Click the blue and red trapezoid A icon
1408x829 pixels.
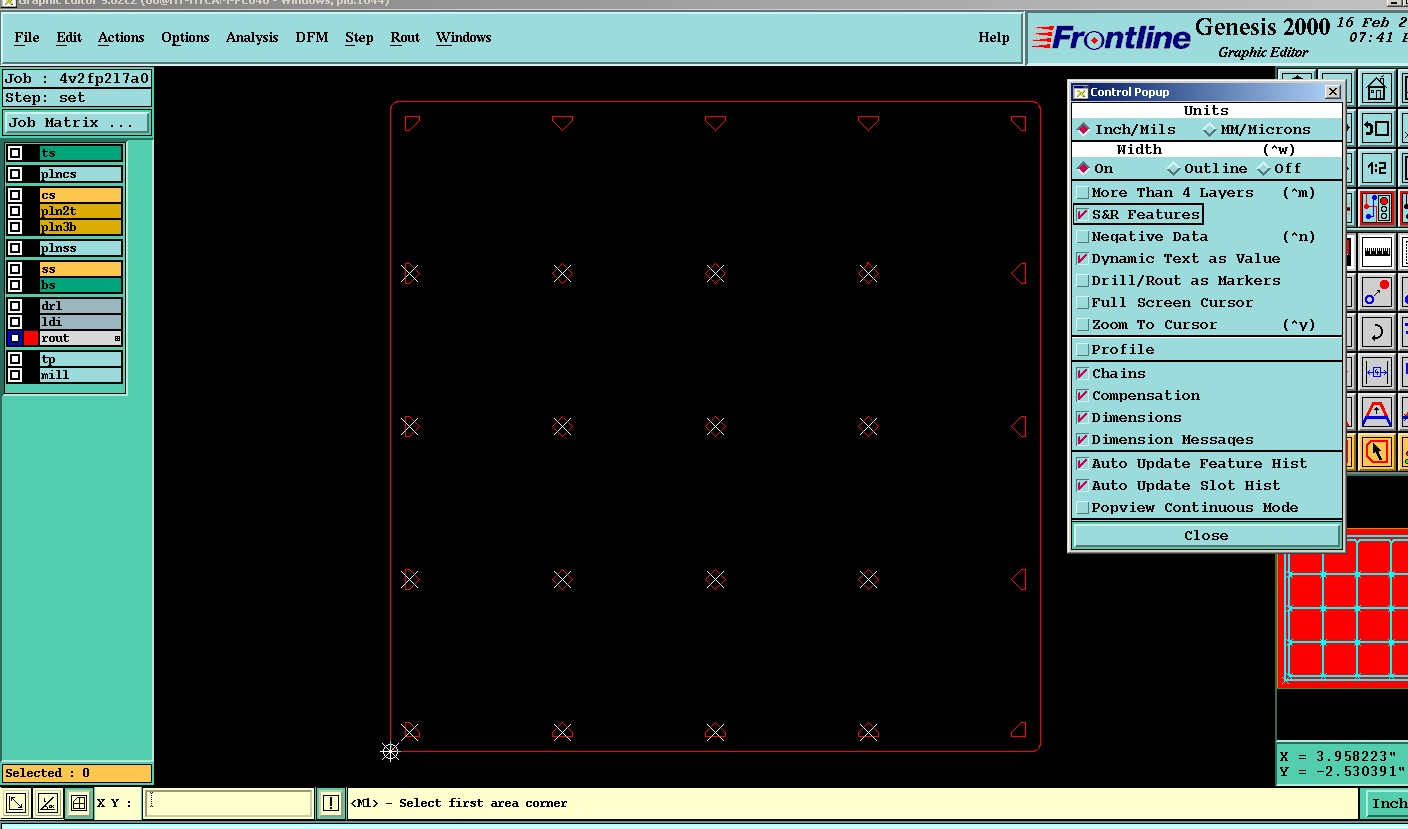coord(1377,412)
